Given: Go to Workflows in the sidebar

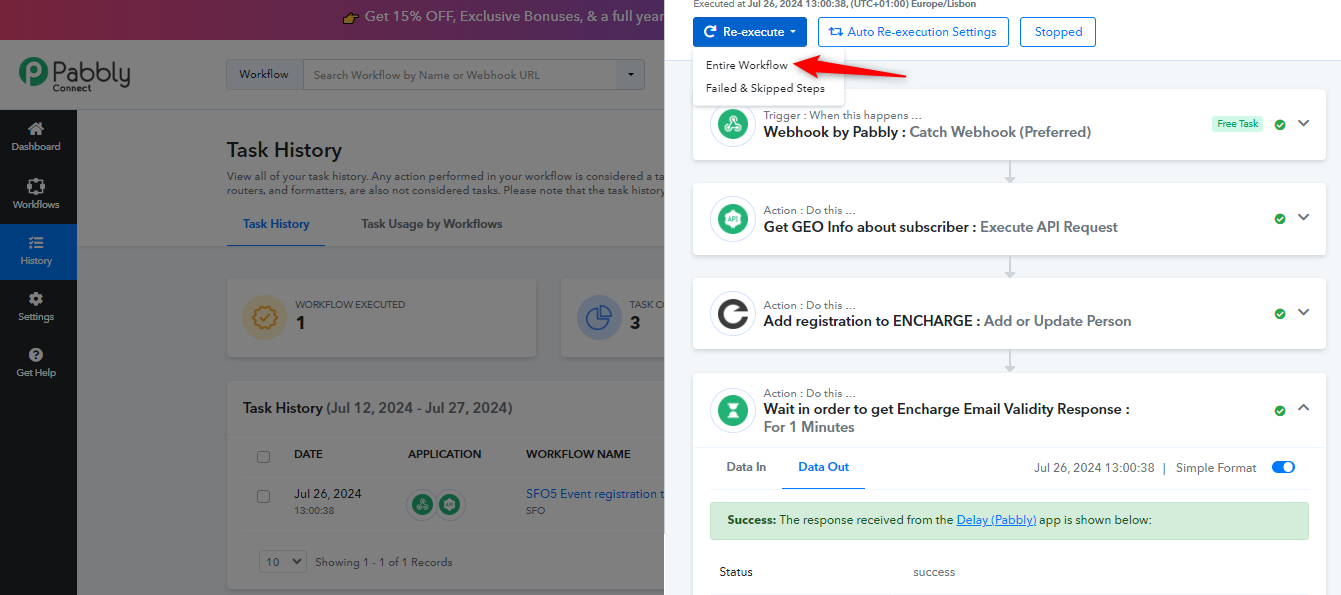Looking at the screenshot, I should tap(36, 194).
